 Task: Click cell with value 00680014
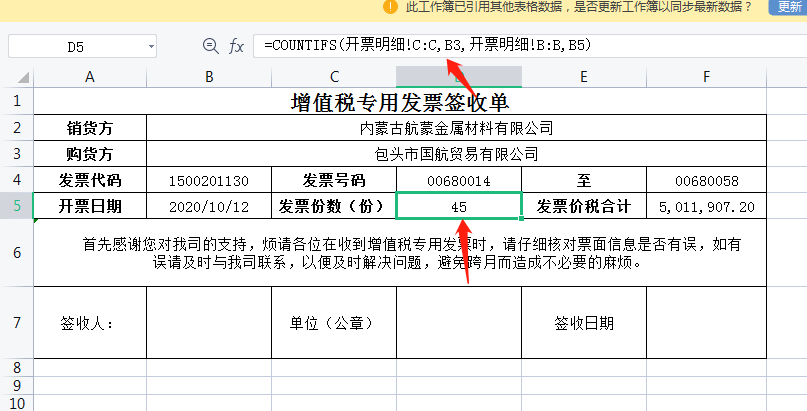[x=459, y=181]
